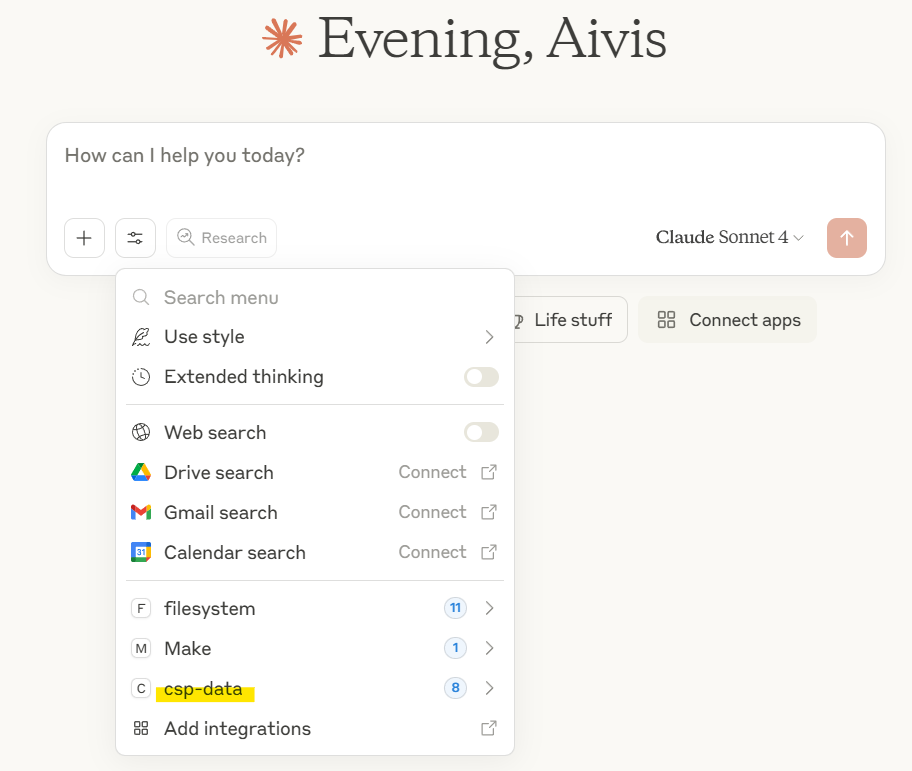Click the Google Drive icon
The image size is (912, 771).
click(141, 472)
